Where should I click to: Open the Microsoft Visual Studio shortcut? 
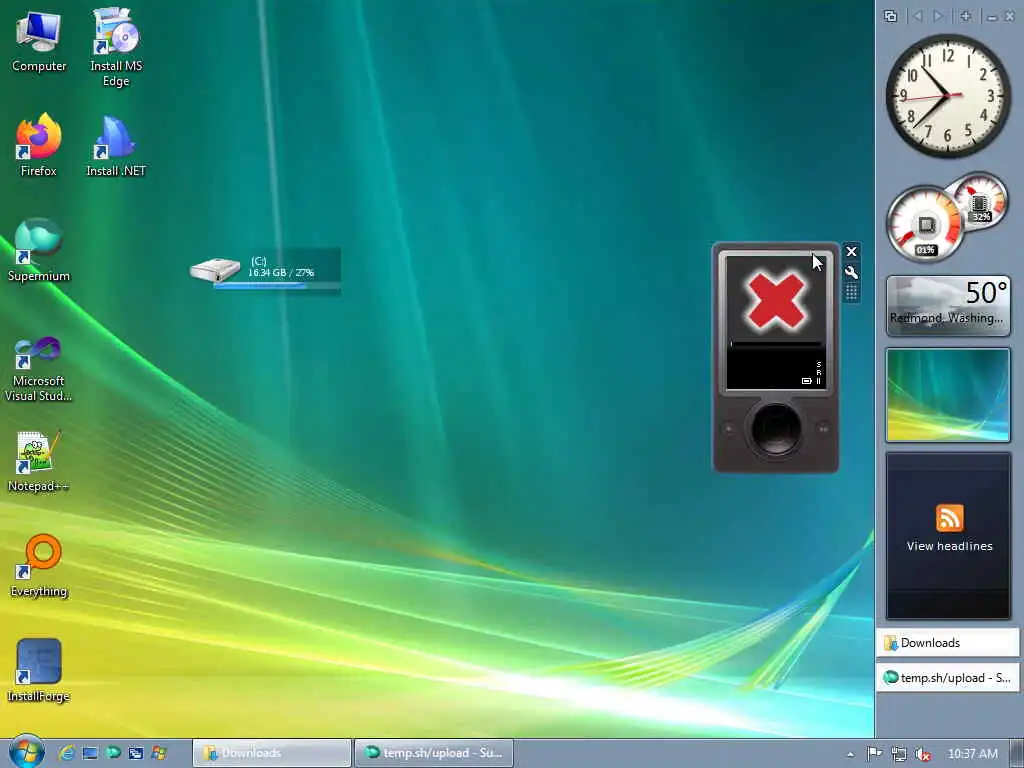click(x=39, y=370)
